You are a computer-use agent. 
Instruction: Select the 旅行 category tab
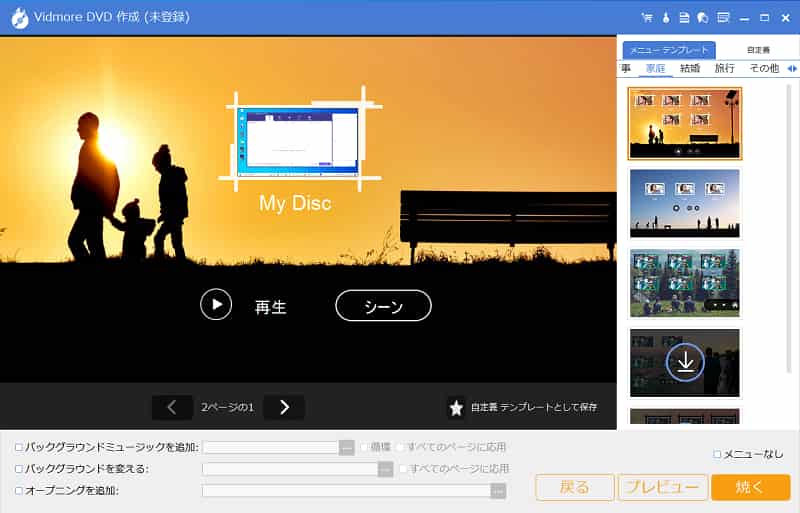724,68
